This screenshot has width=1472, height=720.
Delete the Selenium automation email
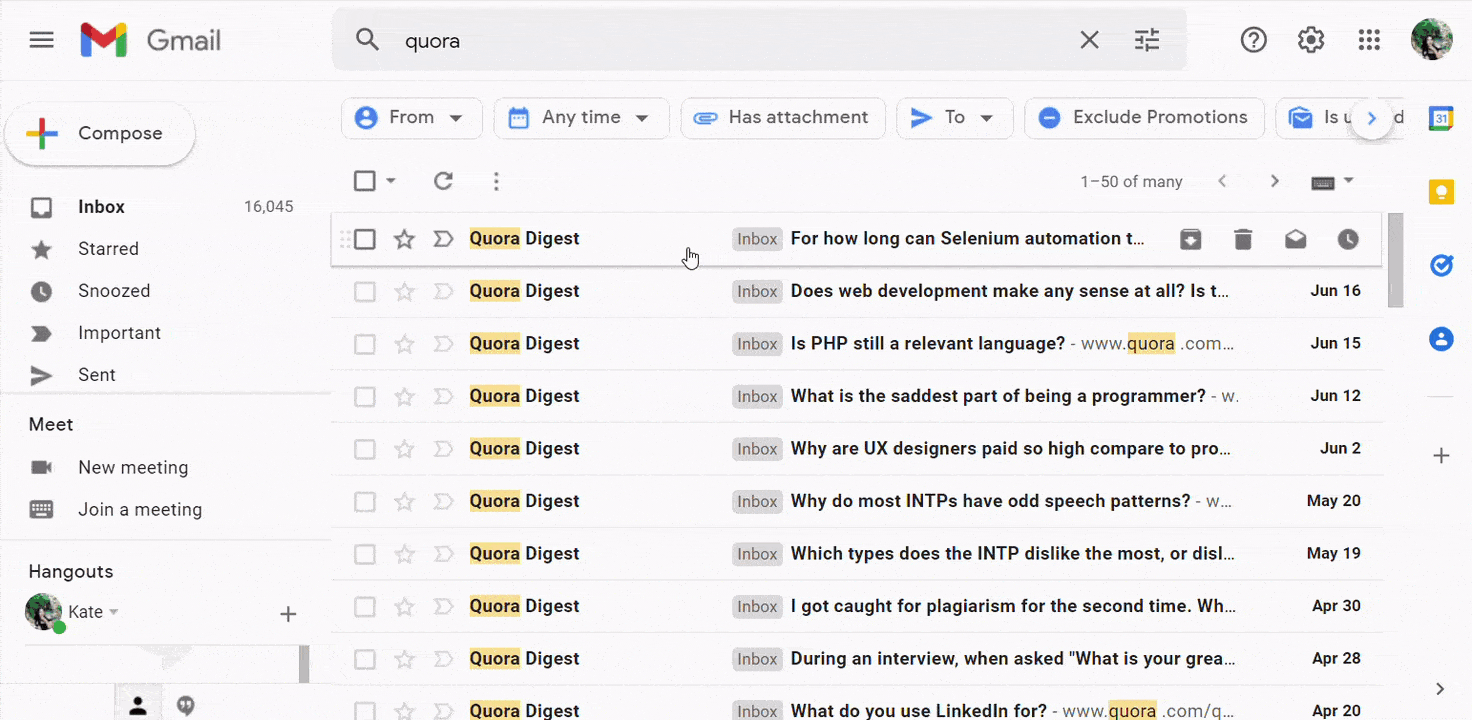pos(1243,239)
